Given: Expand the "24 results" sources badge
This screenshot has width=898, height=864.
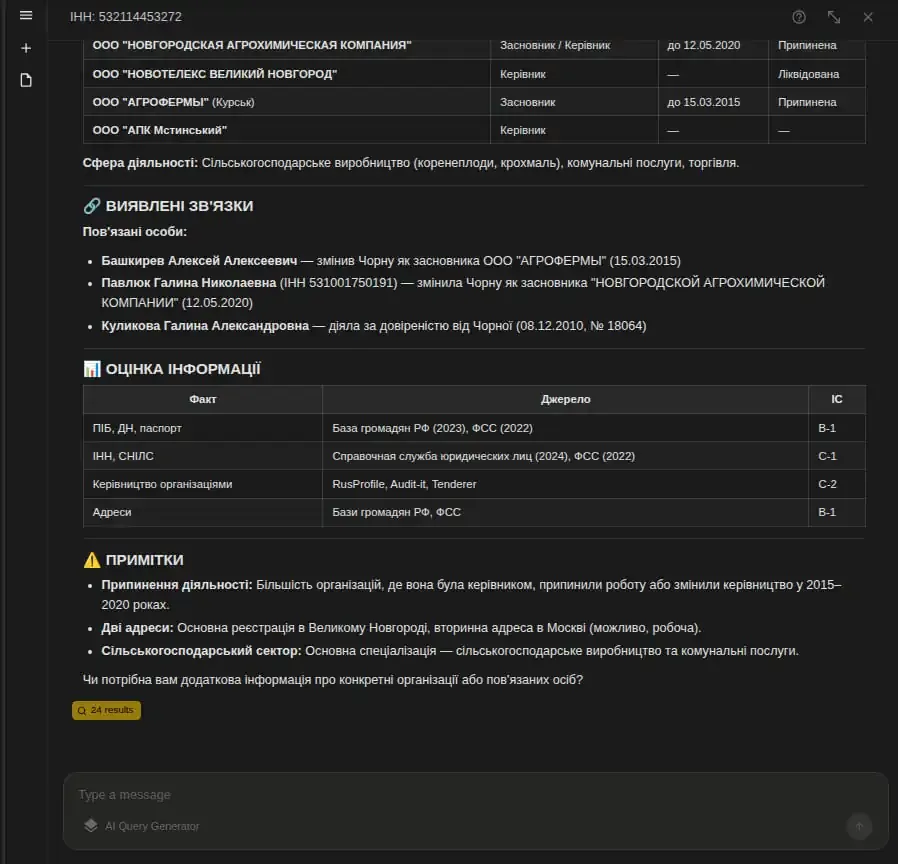Looking at the screenshot, I should [x=107, y=710].
